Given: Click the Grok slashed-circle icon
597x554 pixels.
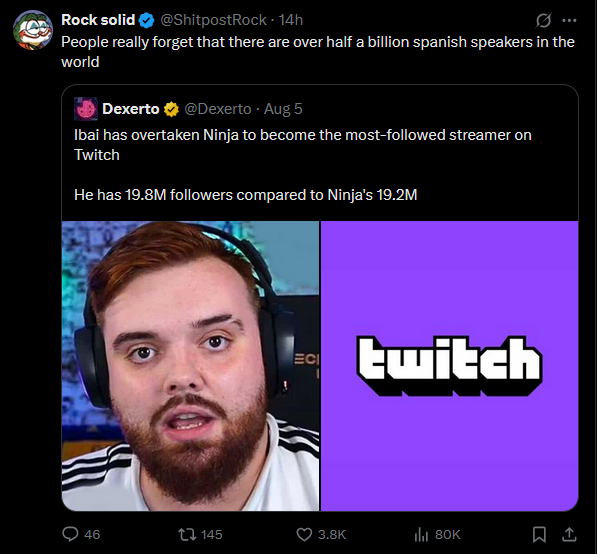Looking at the screenshot, I should (x=543, y=21).
